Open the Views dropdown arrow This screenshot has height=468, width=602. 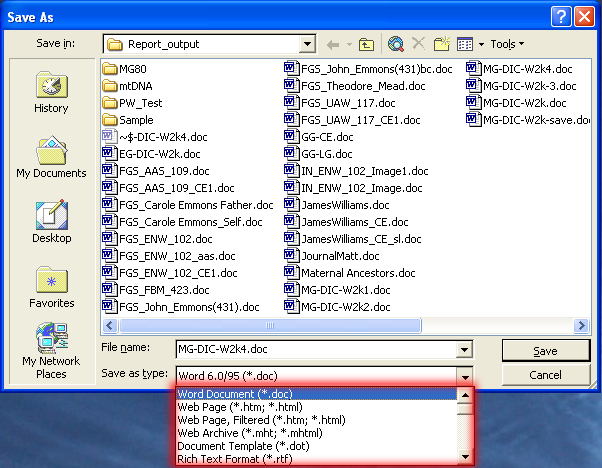tap(481, 45)
